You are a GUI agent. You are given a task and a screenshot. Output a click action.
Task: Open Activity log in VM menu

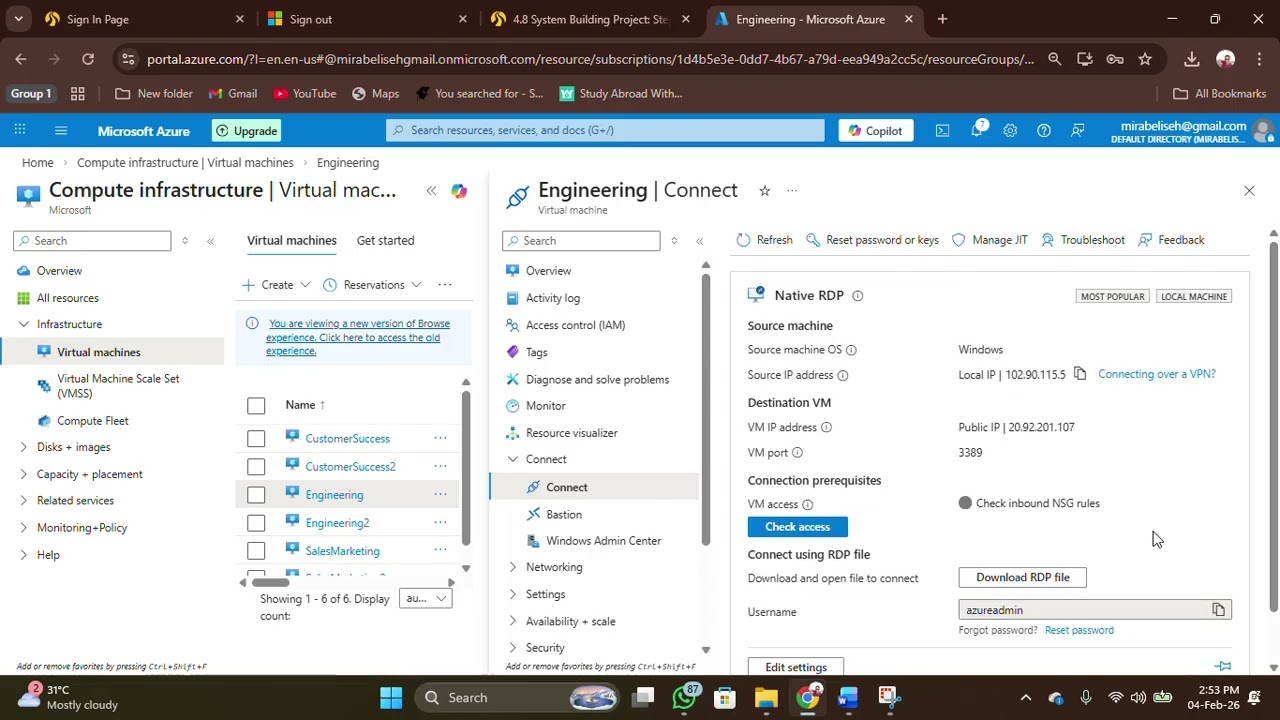[x=552, y=298]
